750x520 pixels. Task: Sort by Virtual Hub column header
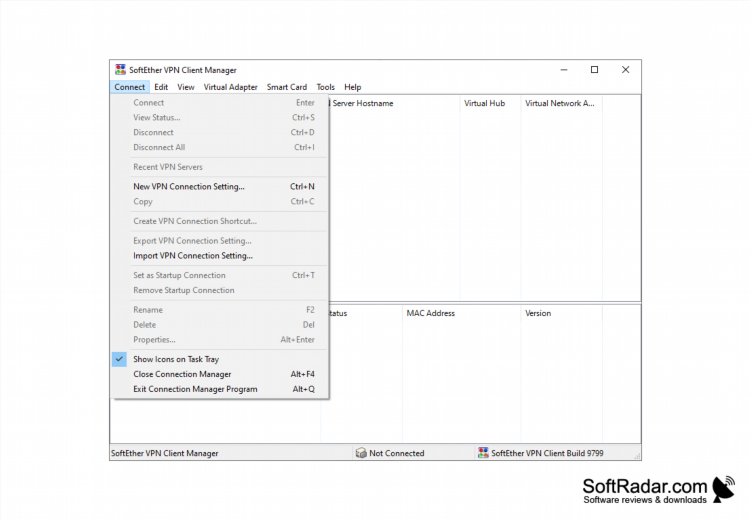click(490, 103)
